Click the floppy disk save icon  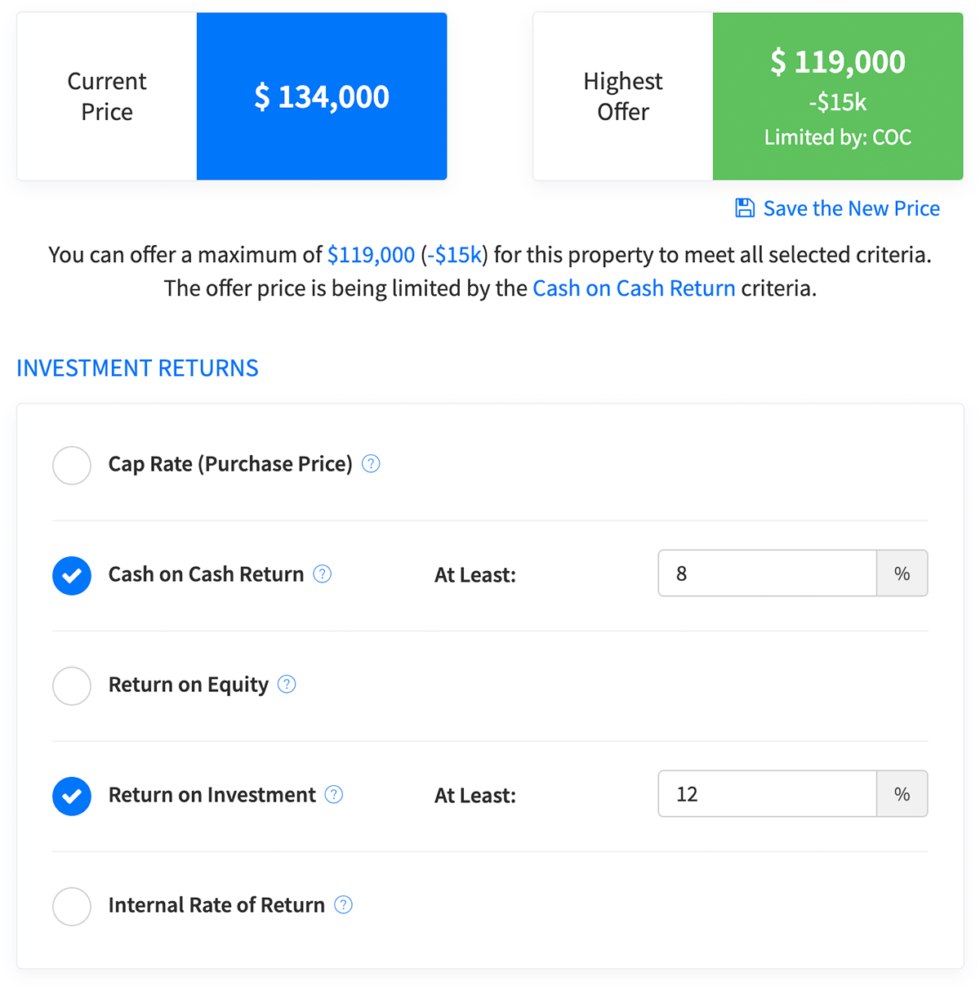pos(743,207)
